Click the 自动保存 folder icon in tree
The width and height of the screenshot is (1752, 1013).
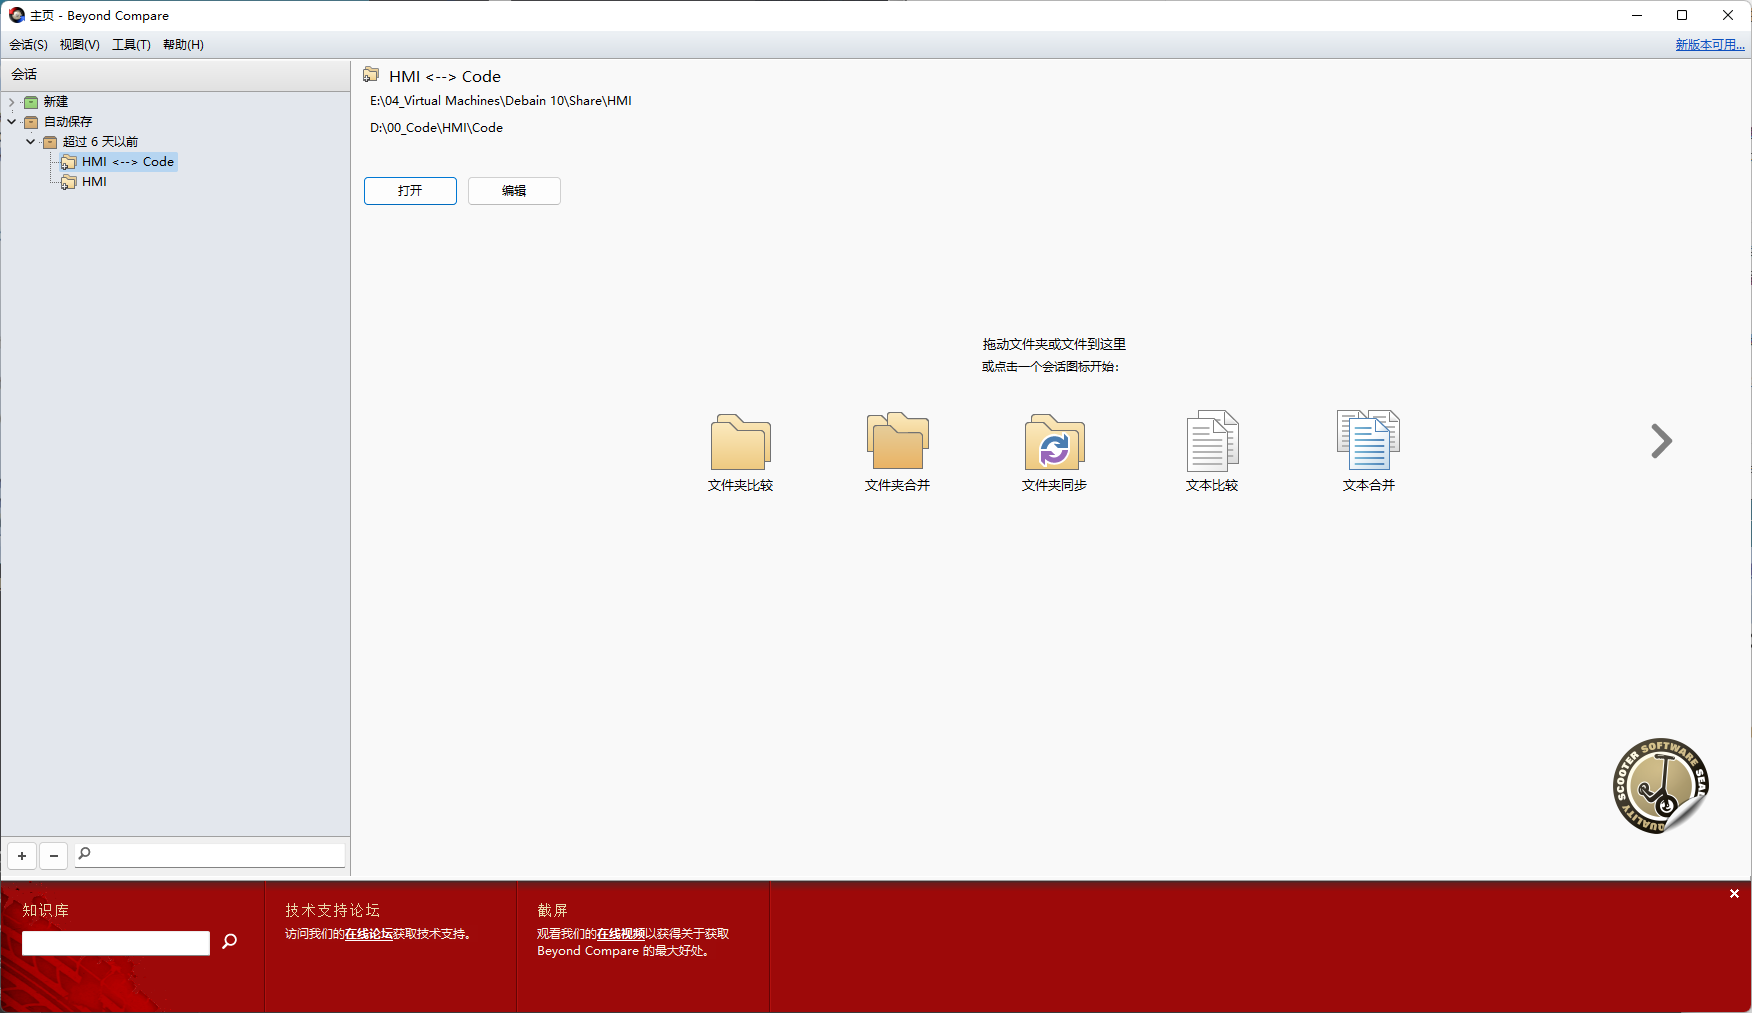pyautogui.click(x=31, y=122)
